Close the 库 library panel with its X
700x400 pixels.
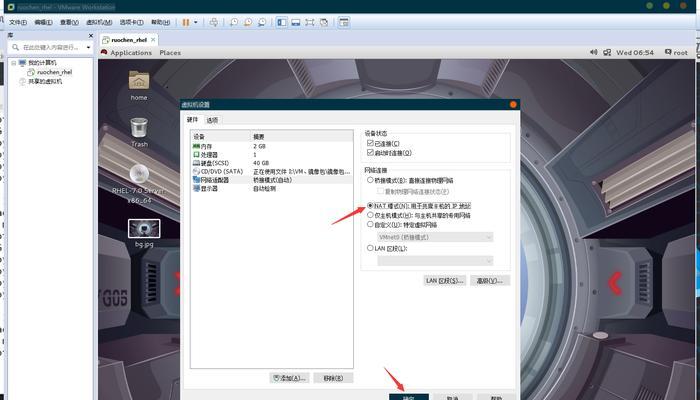pyautogui.click(x=91, y=36)
